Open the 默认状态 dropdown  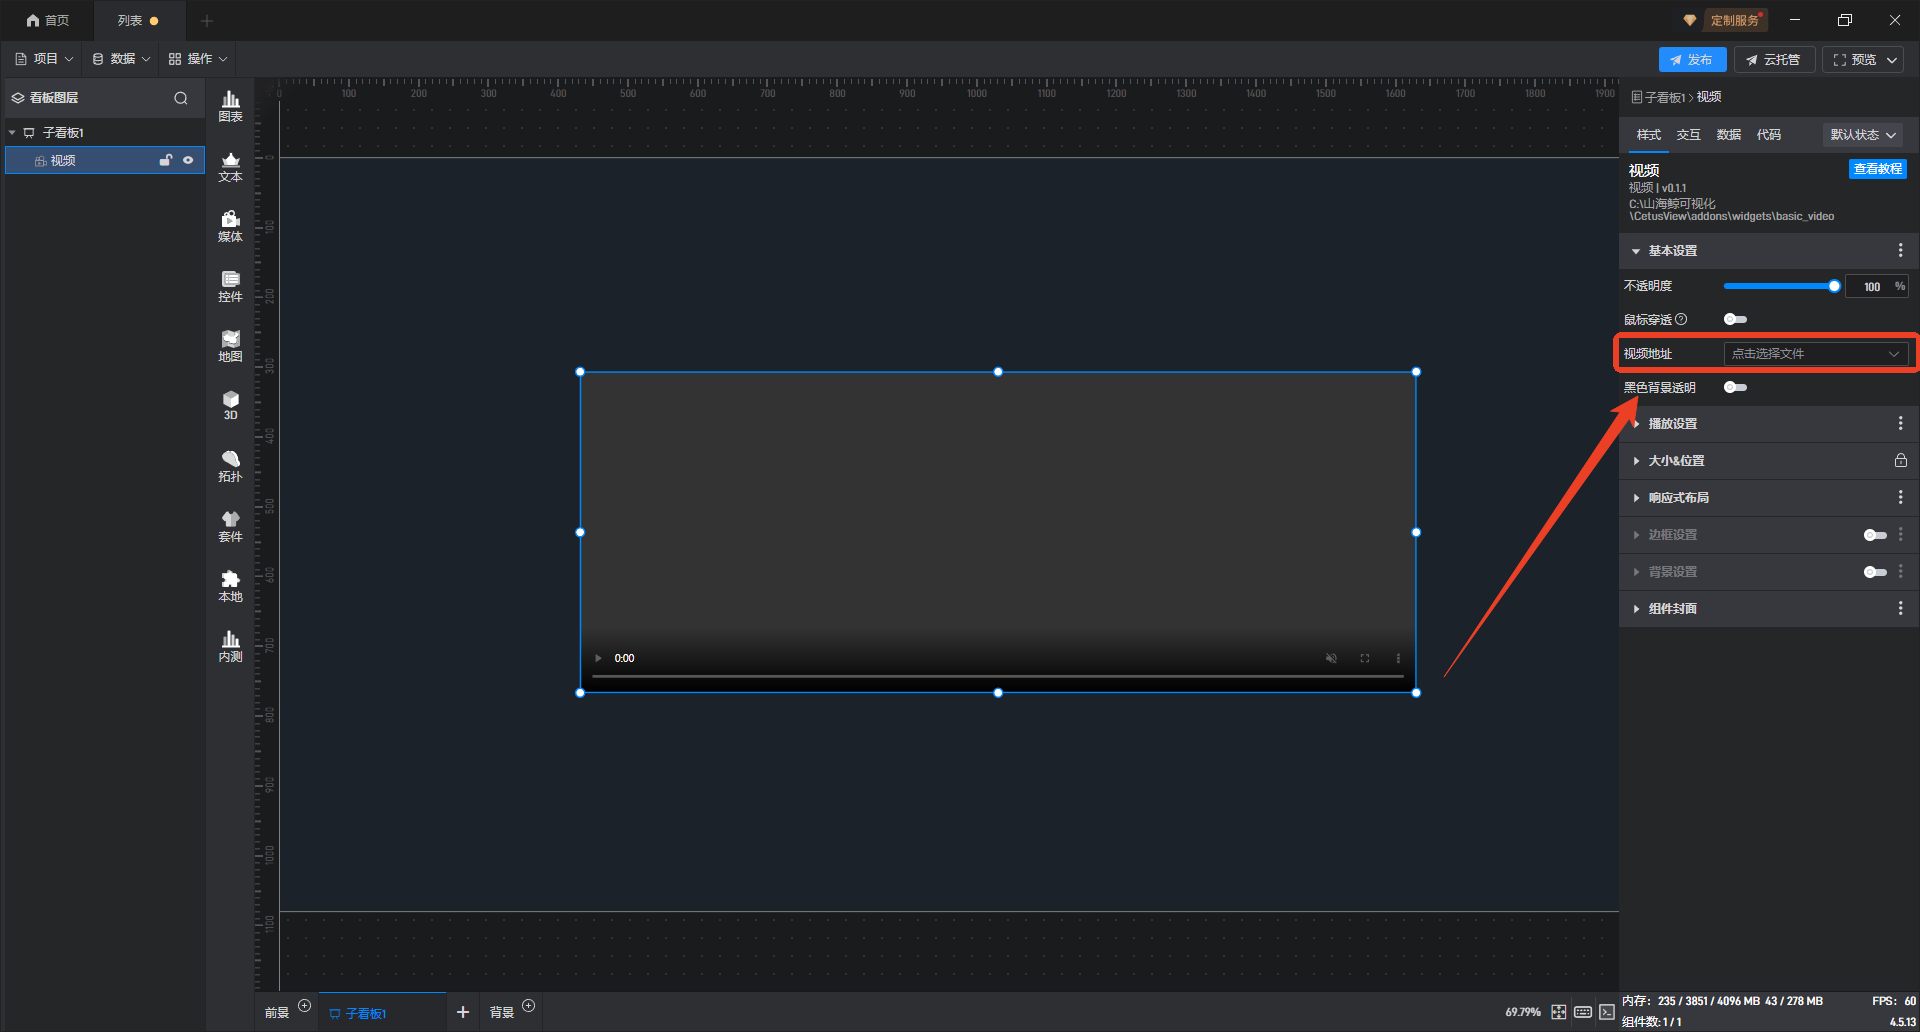tap(1862, 135)
